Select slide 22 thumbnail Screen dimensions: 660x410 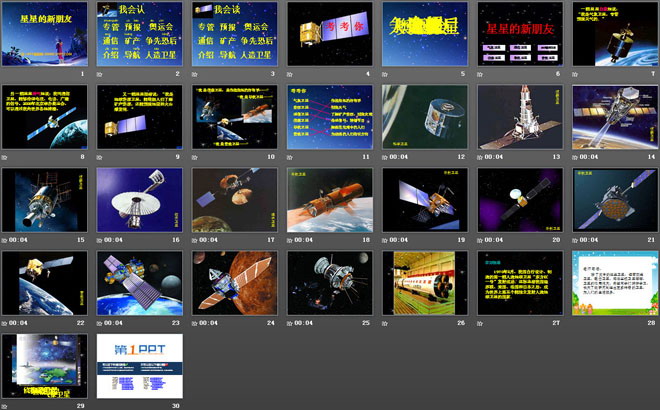pos(45,283)
